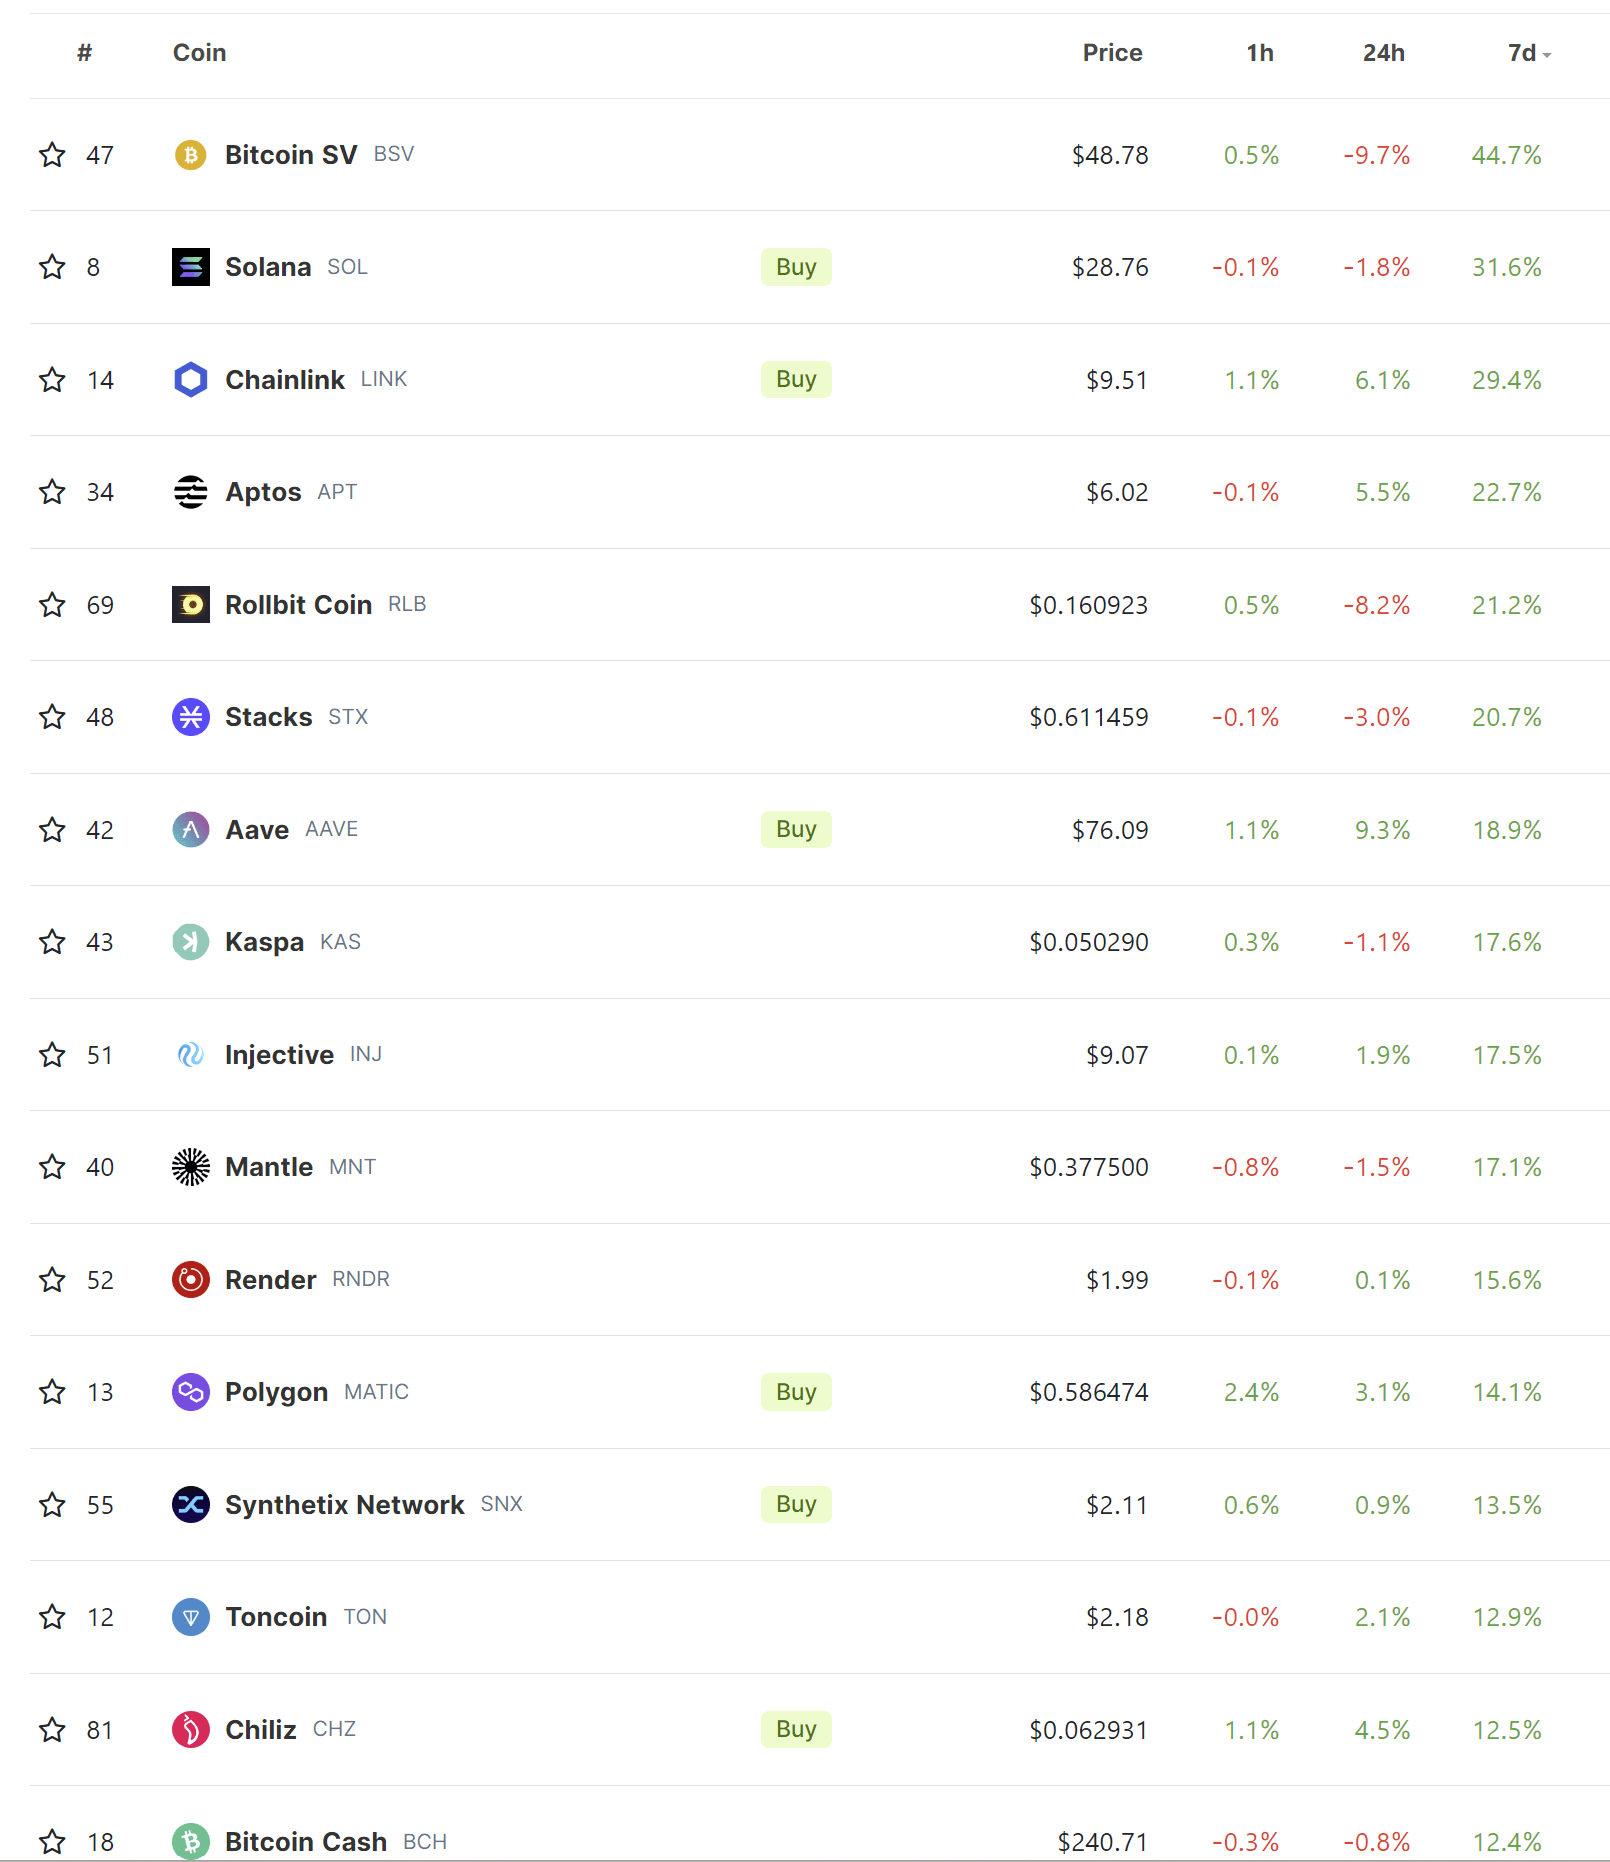Click the Buy button beside Synthetix Network
The height and width of the screenshot is (1862, 1610).
[795, 1504]
